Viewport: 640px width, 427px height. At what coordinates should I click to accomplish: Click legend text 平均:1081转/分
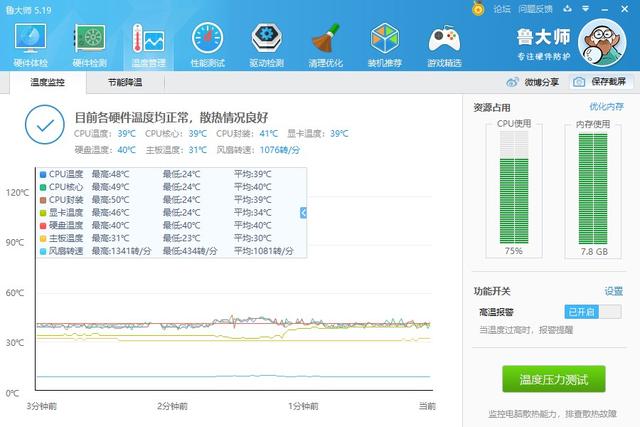click(264, 251)
